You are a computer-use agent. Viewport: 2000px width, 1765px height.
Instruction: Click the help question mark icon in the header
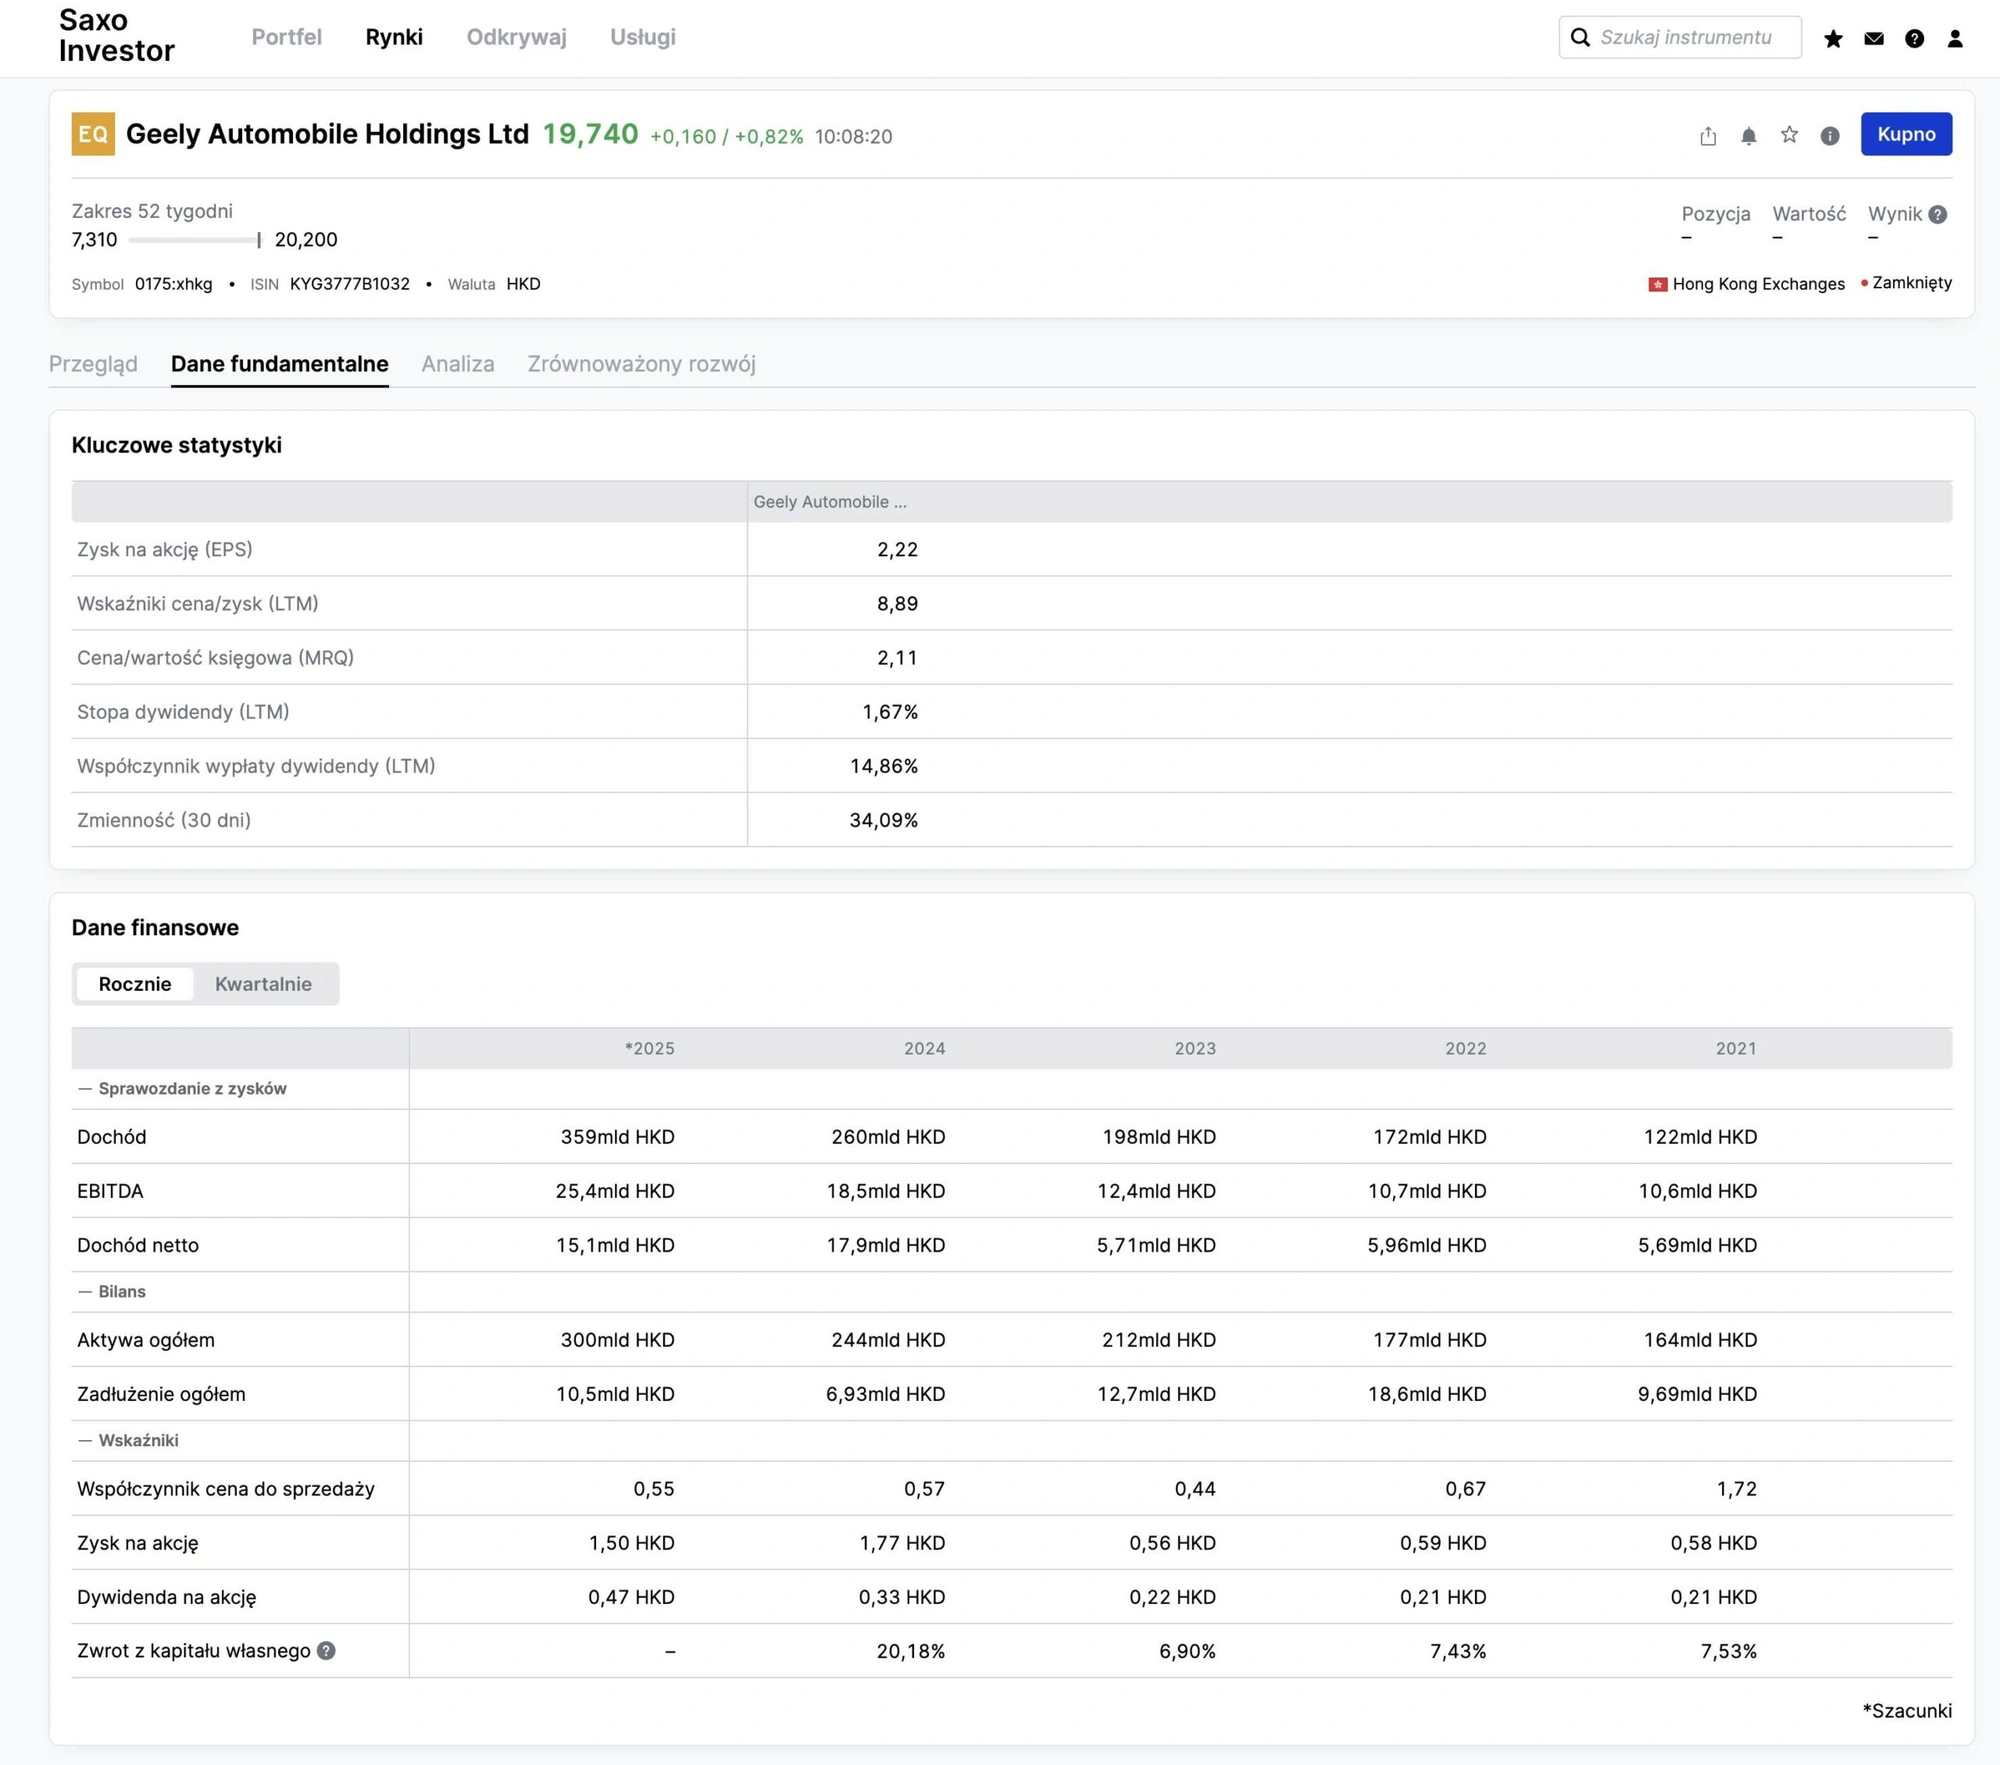[x=1914, y=38]
